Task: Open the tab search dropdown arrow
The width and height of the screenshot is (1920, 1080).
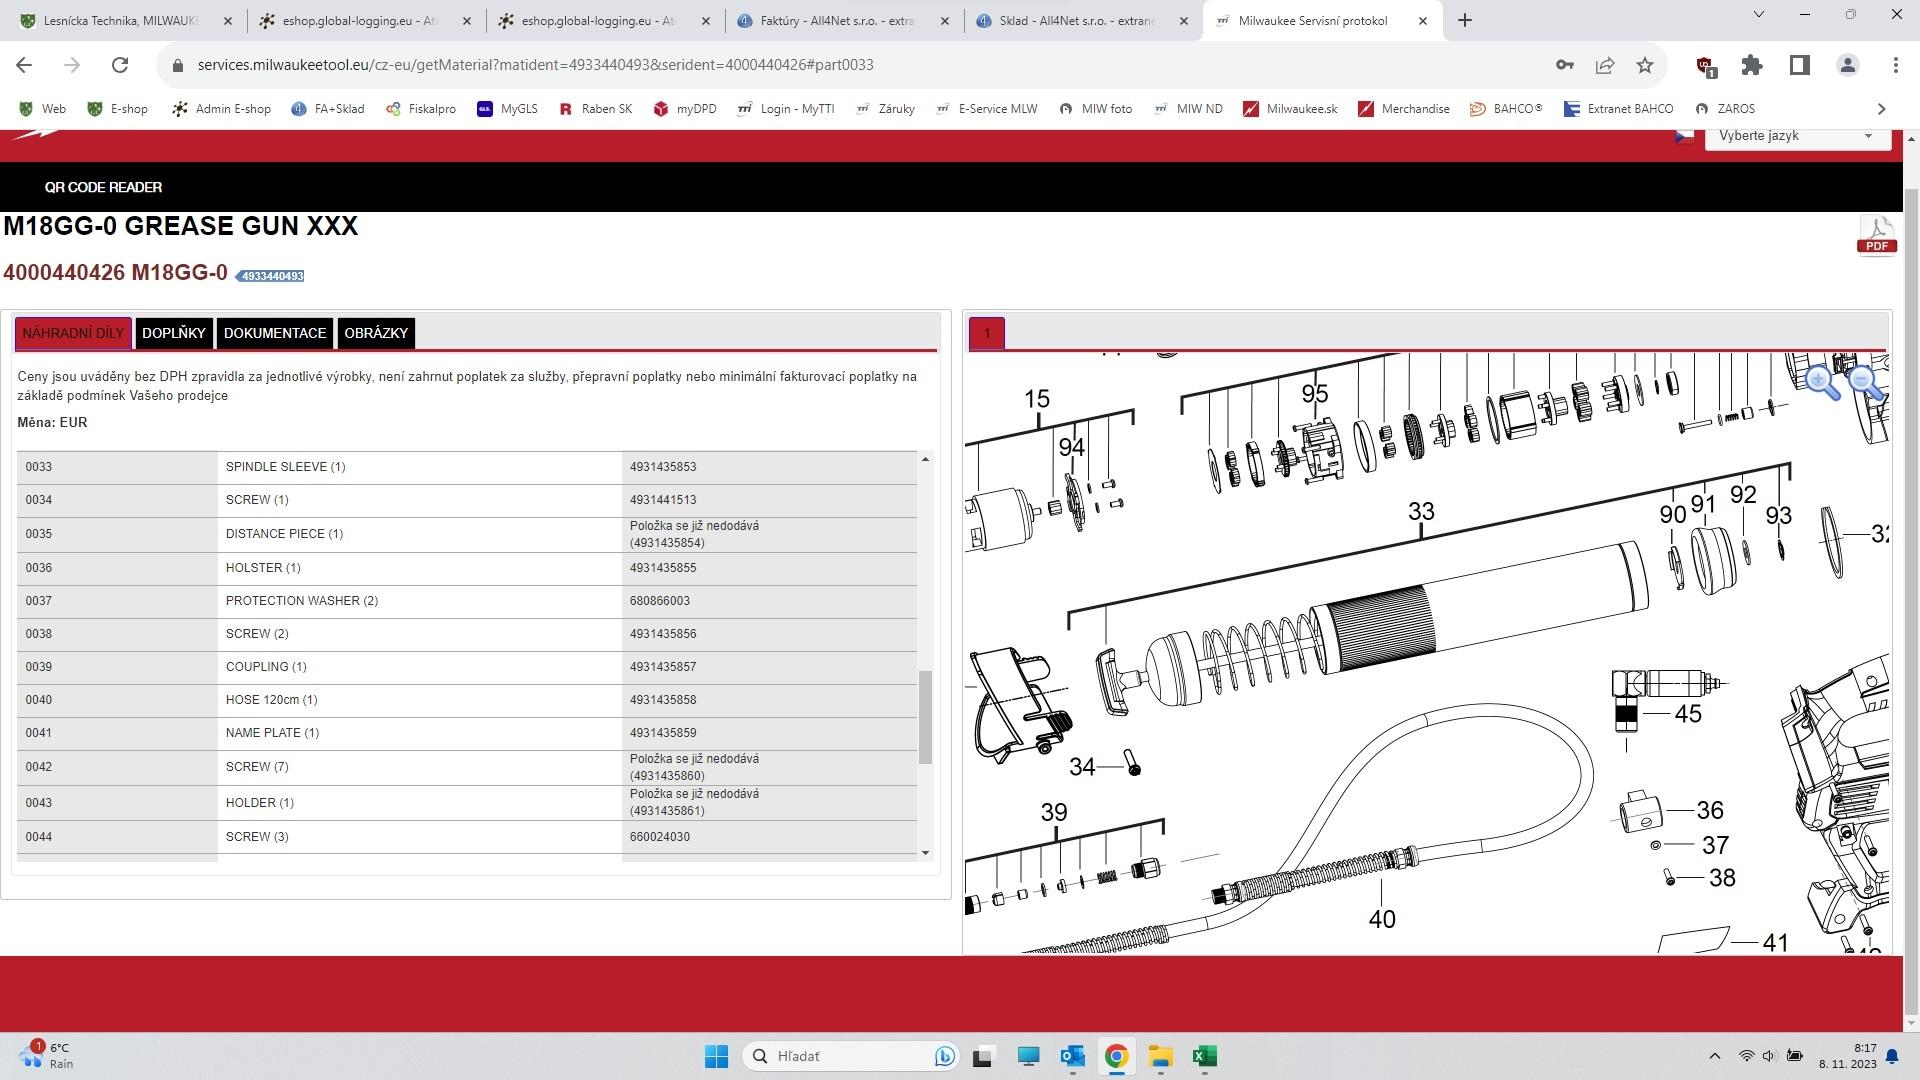Action: pos(1759,14)
